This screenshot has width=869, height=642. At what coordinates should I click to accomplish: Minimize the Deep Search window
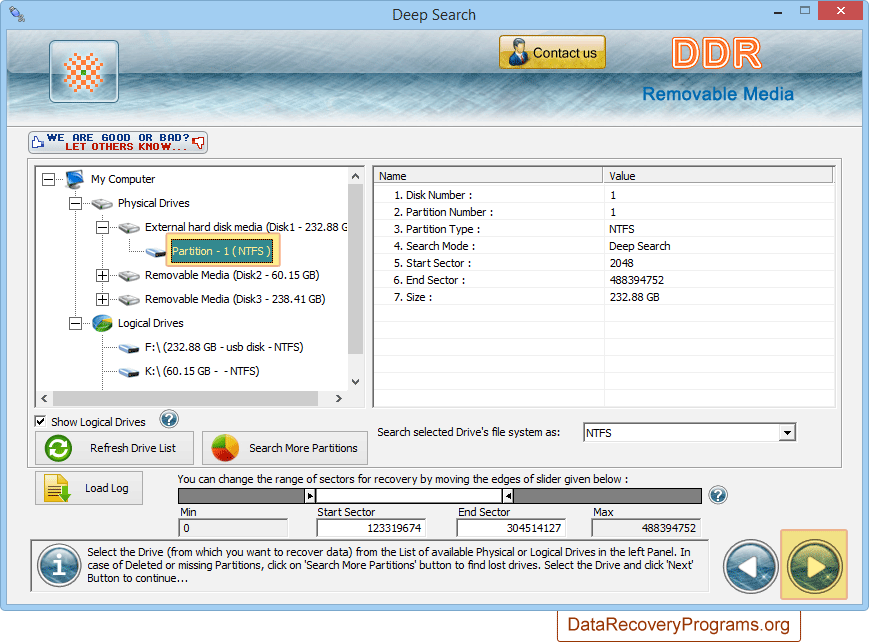pos(778,11)
